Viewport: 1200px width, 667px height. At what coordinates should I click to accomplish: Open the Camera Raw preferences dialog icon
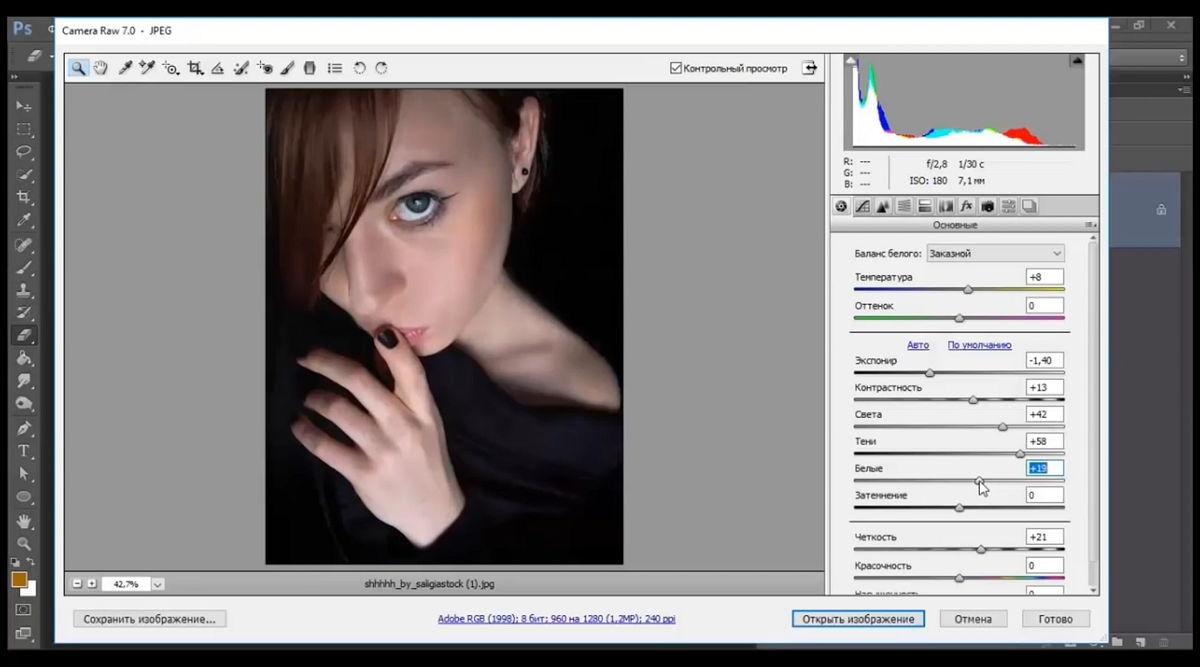click(335, 68)
